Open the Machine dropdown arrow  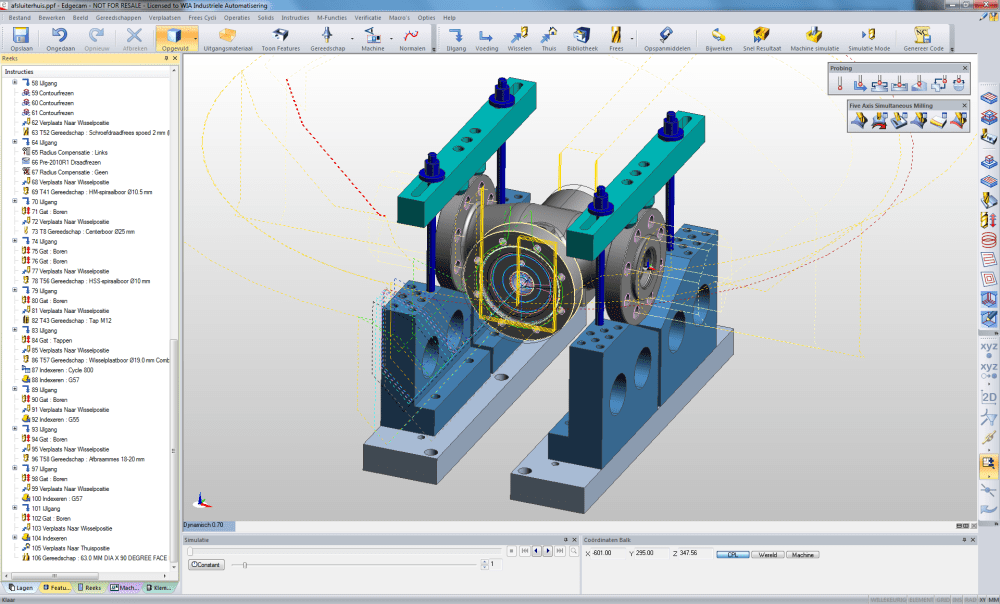[391, 39]
